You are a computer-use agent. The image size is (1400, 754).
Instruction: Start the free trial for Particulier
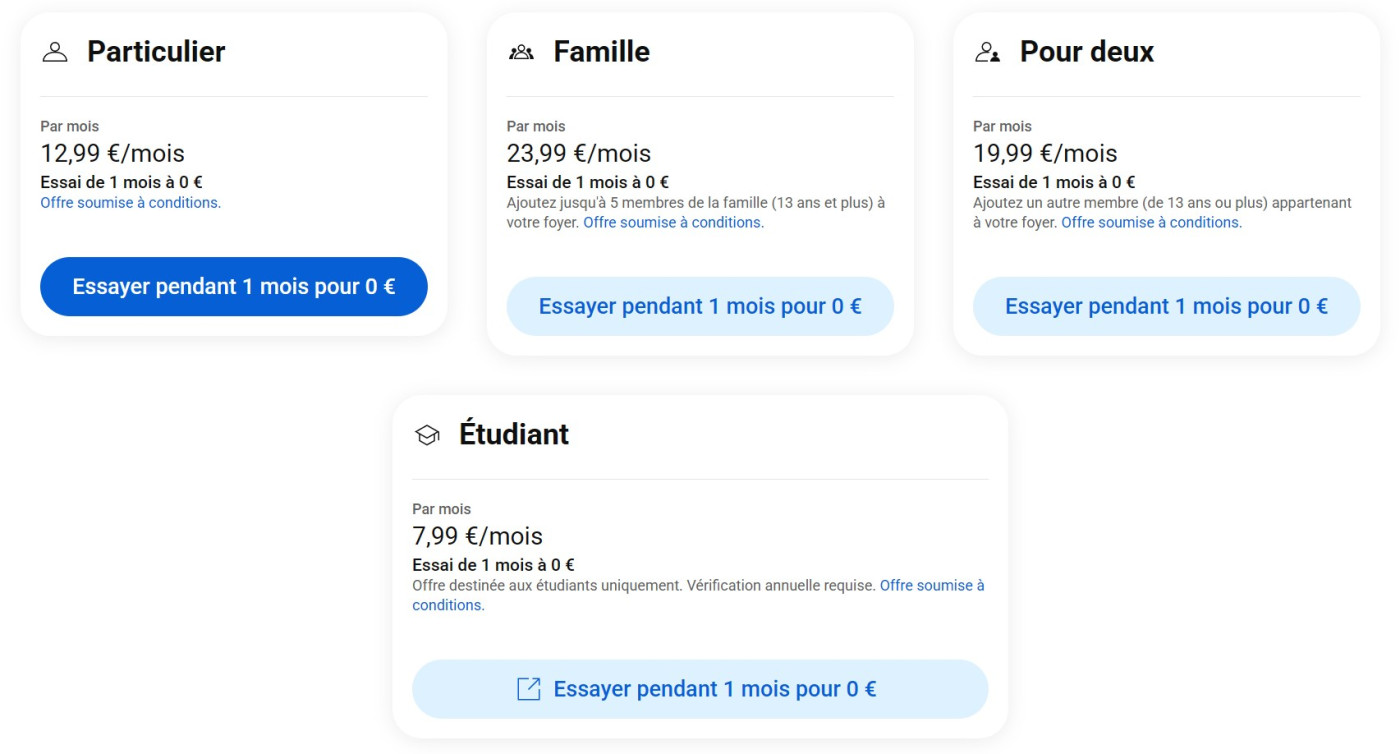(x=233, y=286)
